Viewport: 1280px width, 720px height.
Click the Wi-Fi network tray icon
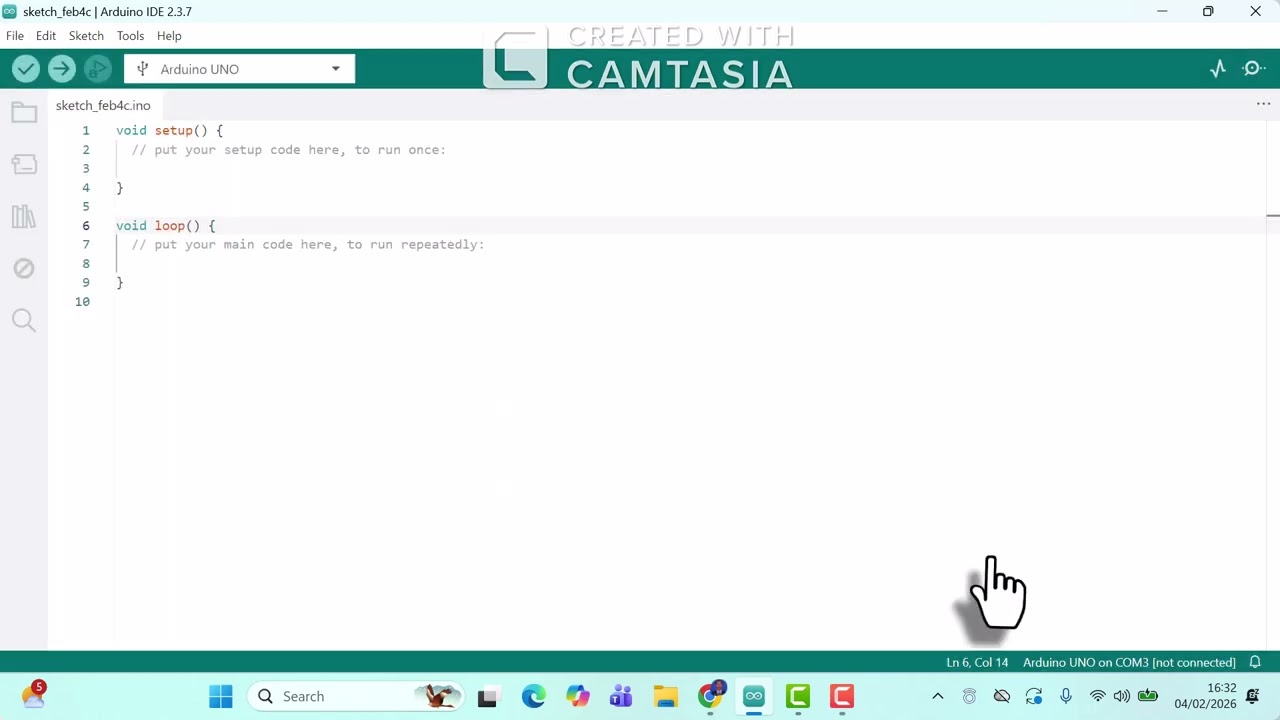[x=1097, y=696]
